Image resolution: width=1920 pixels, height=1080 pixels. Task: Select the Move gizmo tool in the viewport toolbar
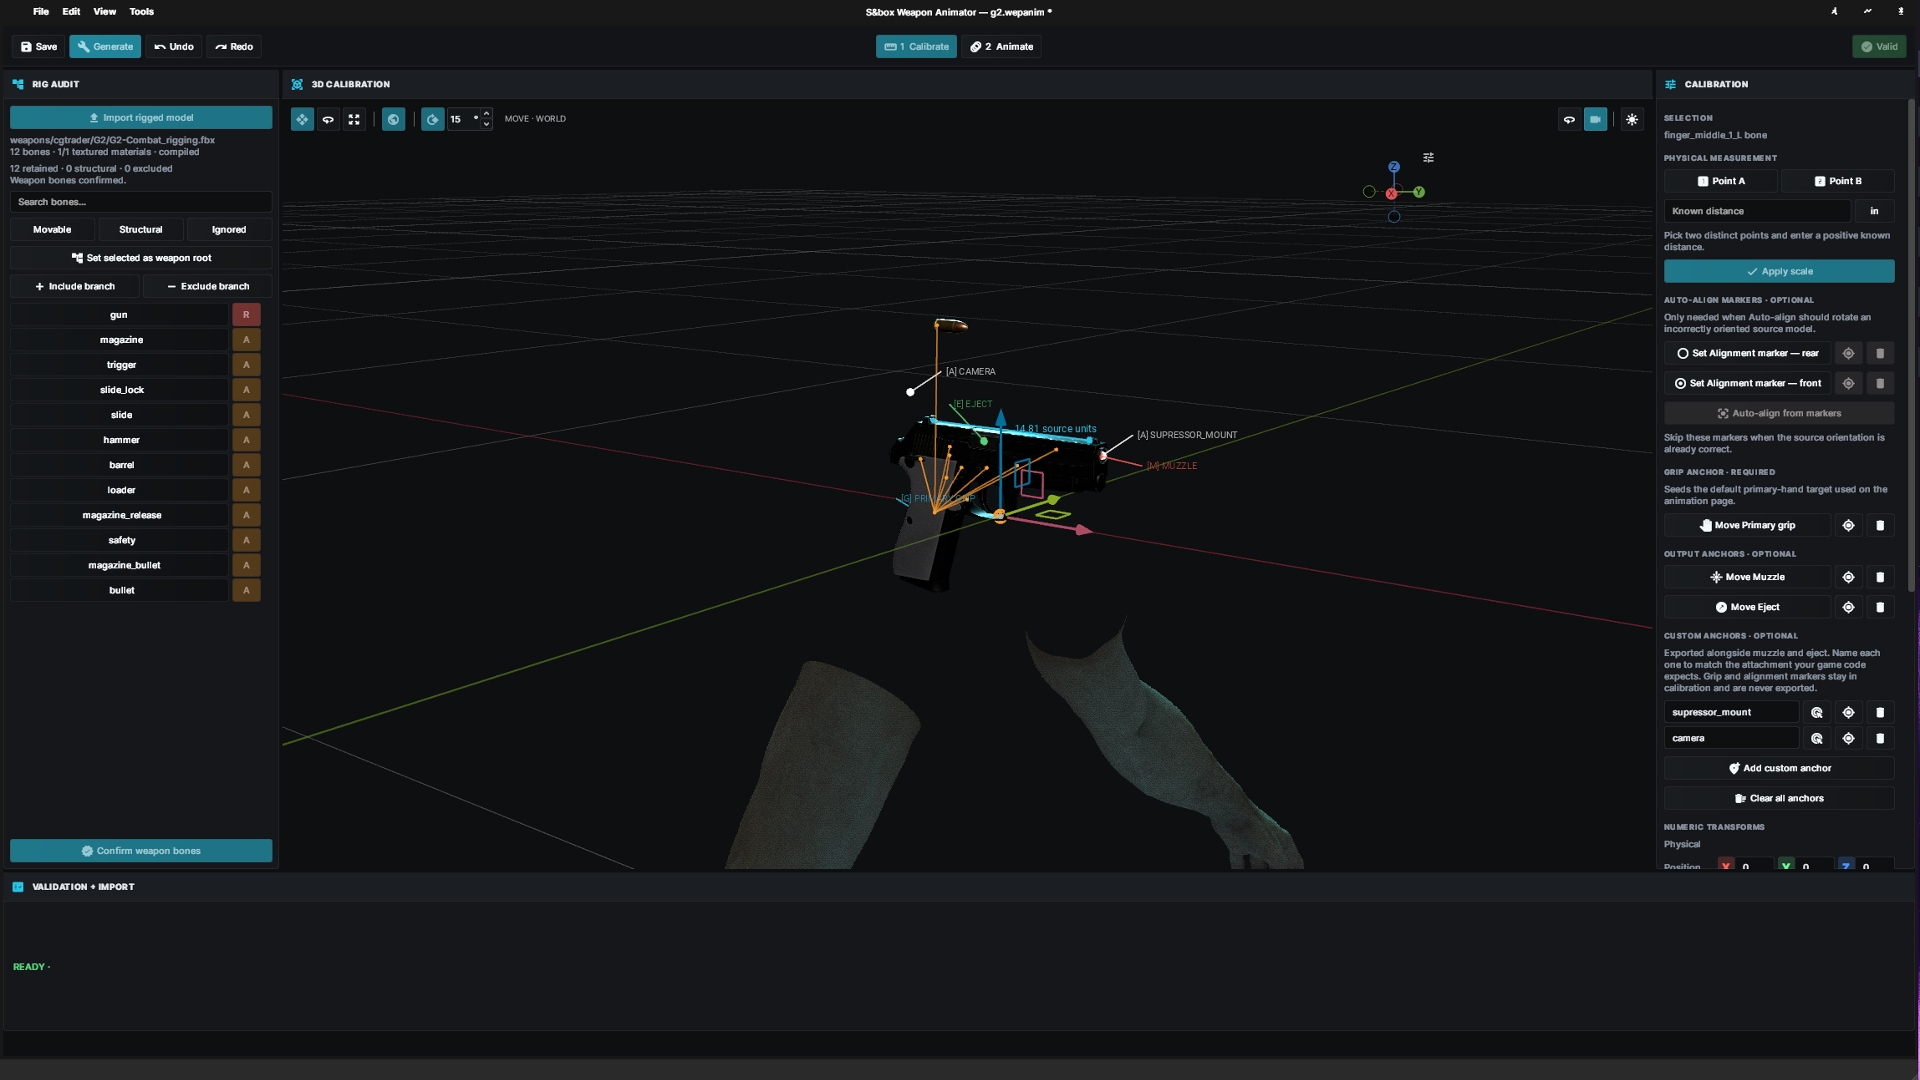point(302,119)
